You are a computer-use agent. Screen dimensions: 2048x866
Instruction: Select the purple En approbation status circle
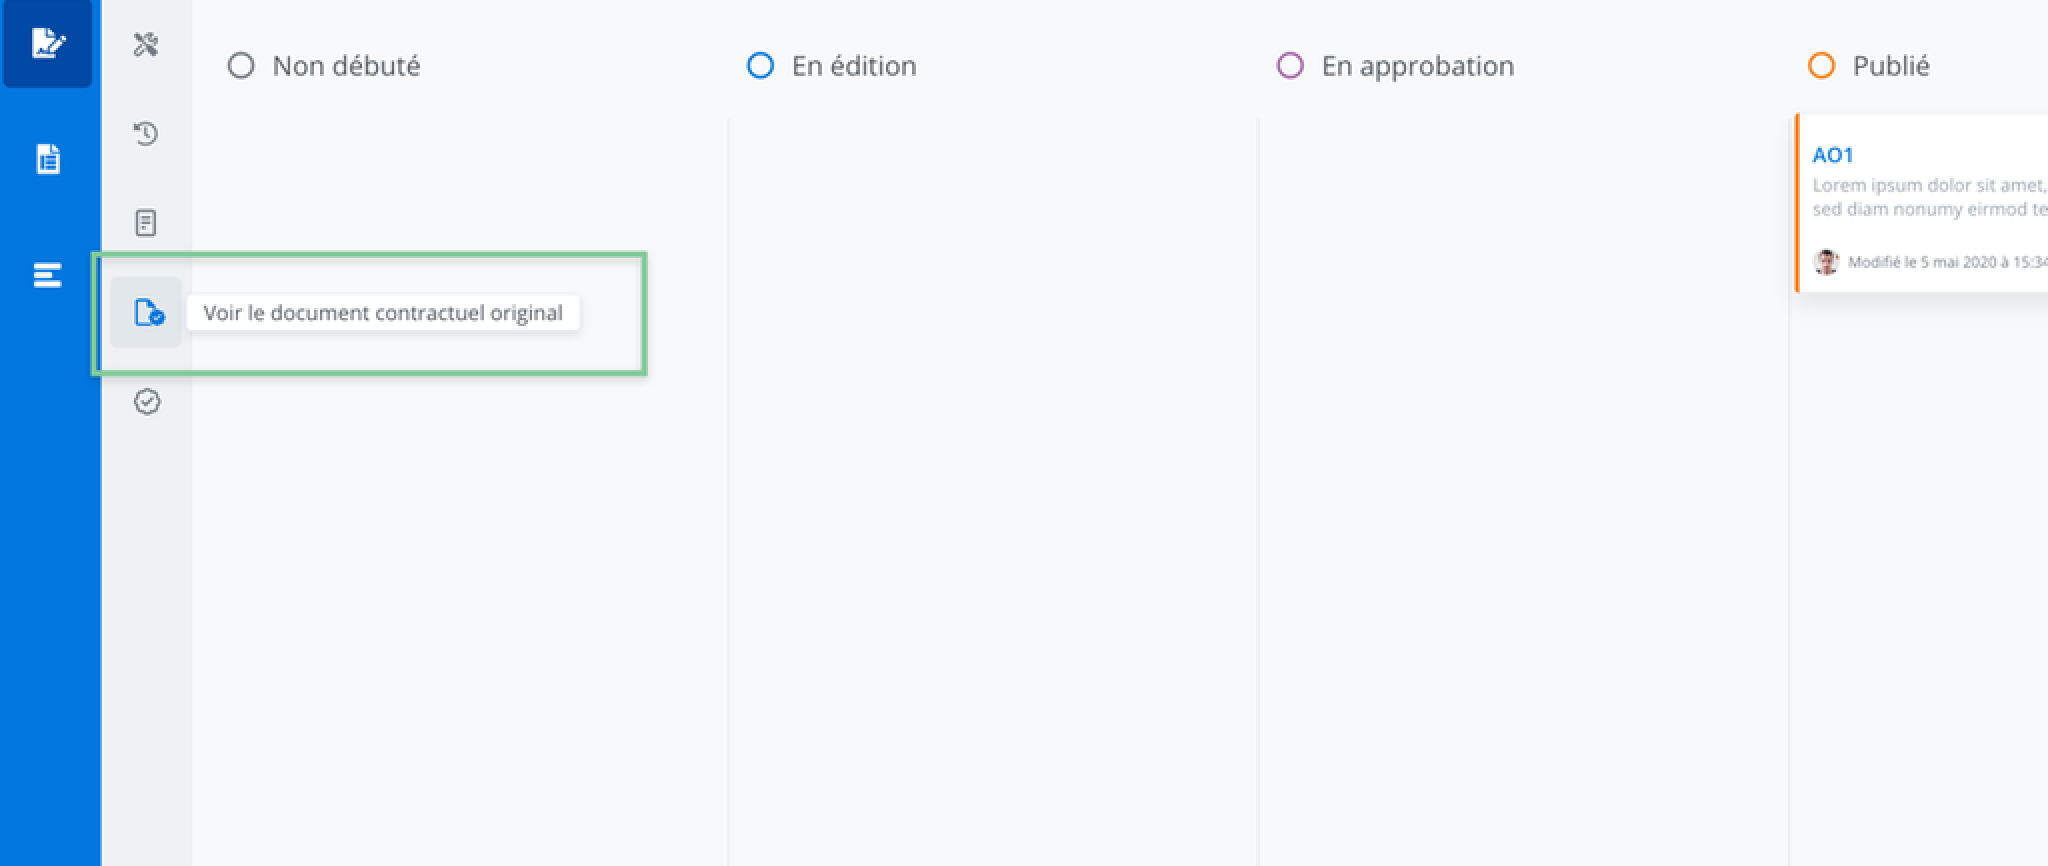(1290, 66)
